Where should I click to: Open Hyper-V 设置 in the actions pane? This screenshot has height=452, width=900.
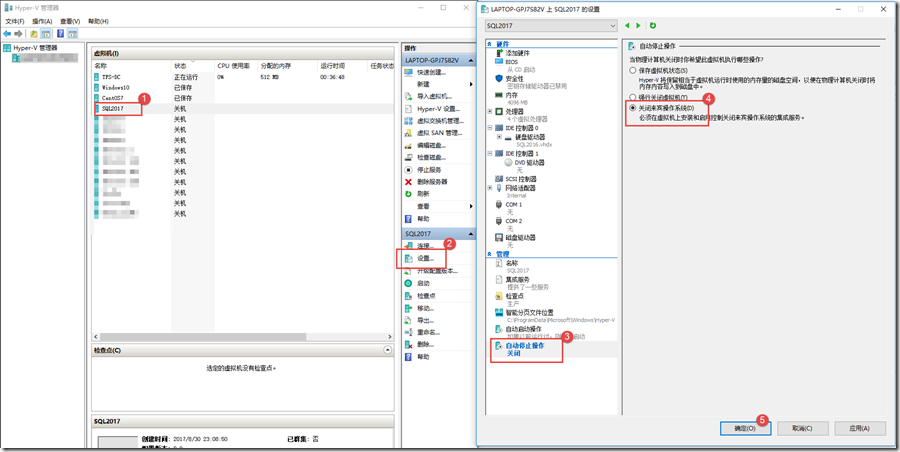coord(439,109)
